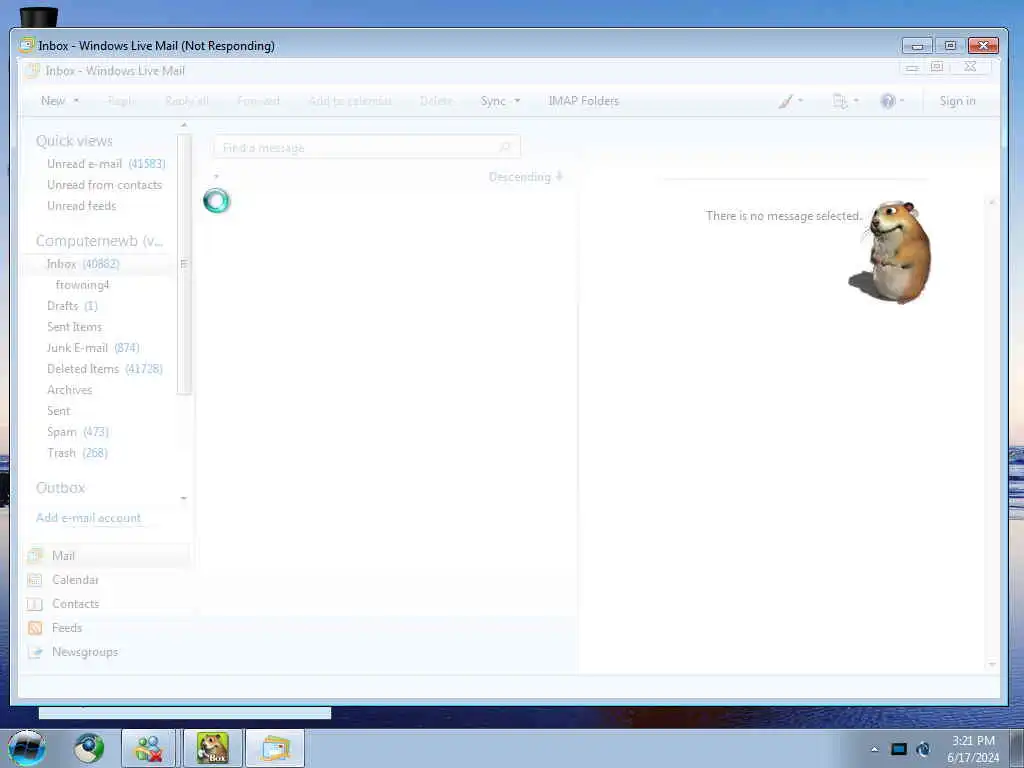Click the Delete toolbar button
Viewport: 1024px width, 768px height.
[x=436, y=101]
